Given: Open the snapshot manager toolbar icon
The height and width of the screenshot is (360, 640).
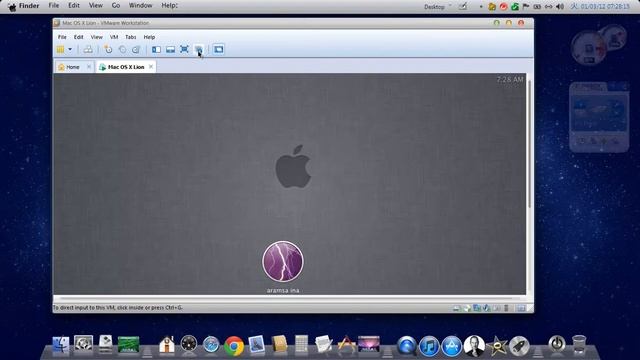Looking at the screenshot, I should [x=136, y=49].
